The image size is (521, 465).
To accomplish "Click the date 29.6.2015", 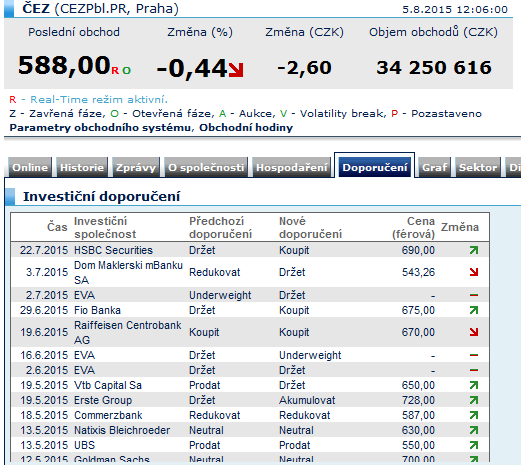I will coord(44,310).
